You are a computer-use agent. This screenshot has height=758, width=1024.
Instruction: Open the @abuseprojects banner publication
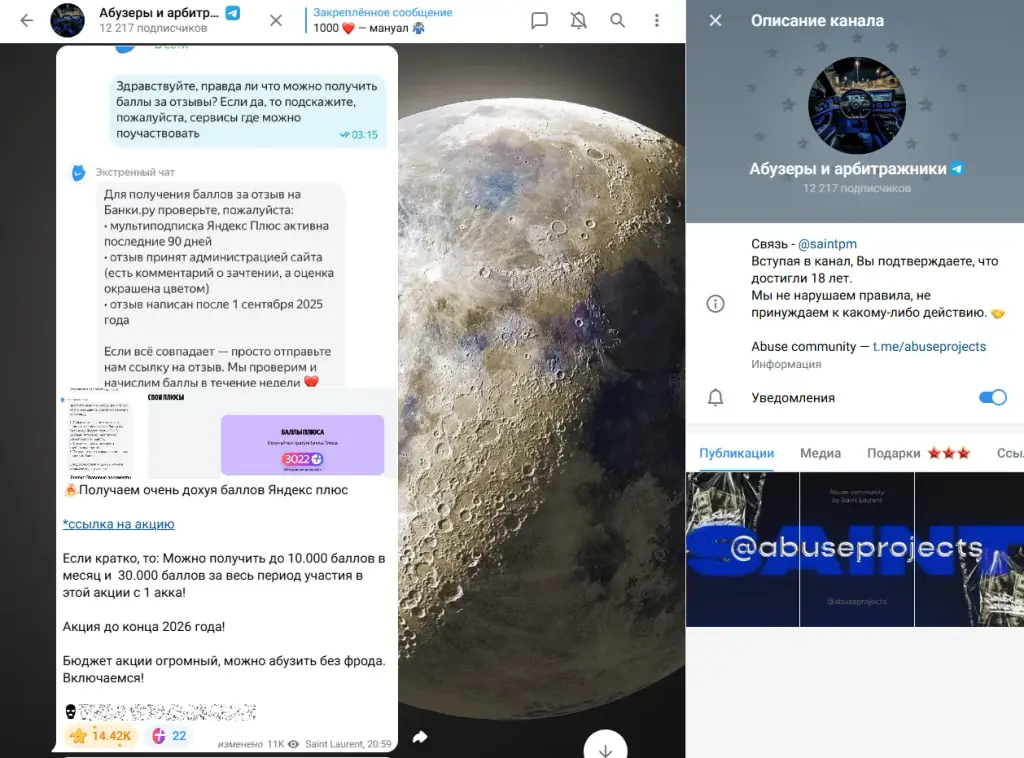[855, 549]
